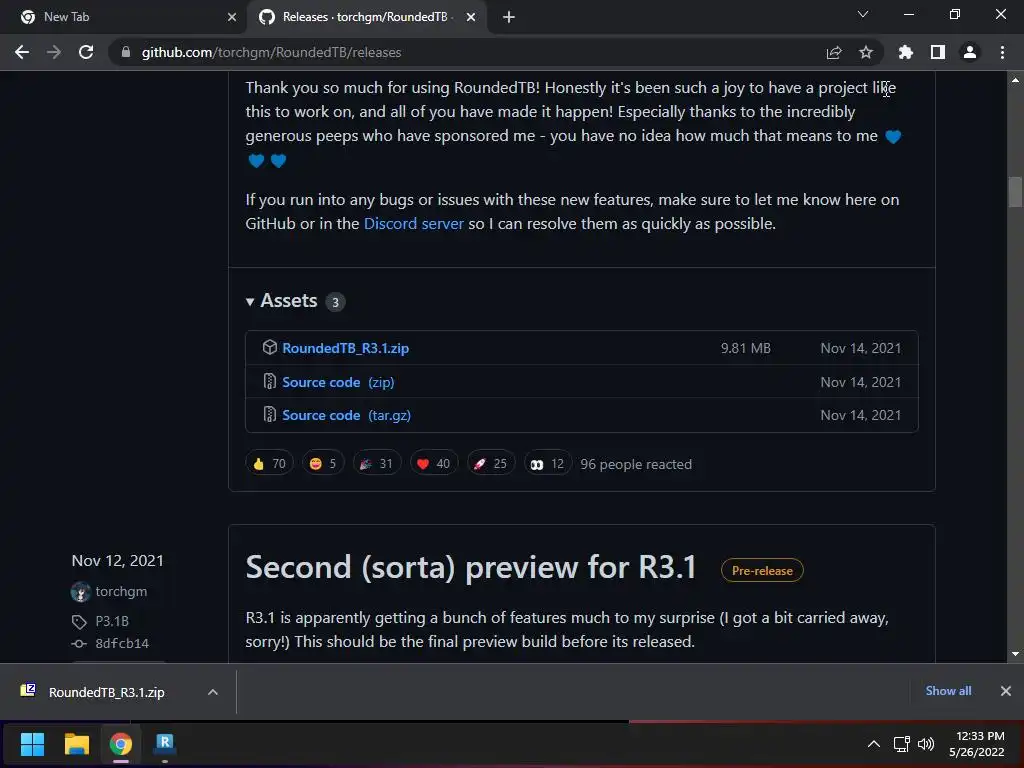The image size is (1024, 768).
Task: Expand the download item options chevron
Action: (212, 692)
